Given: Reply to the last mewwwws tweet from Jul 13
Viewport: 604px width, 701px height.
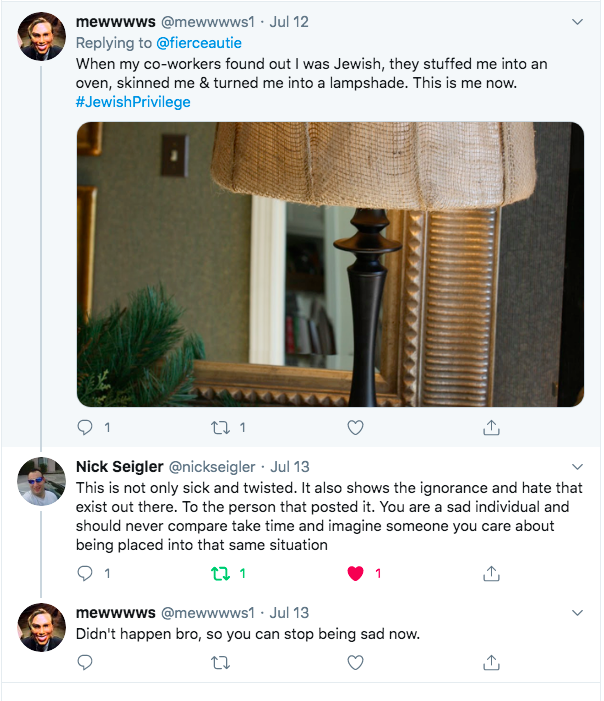Looking at the screenshot, I should 85,662.
